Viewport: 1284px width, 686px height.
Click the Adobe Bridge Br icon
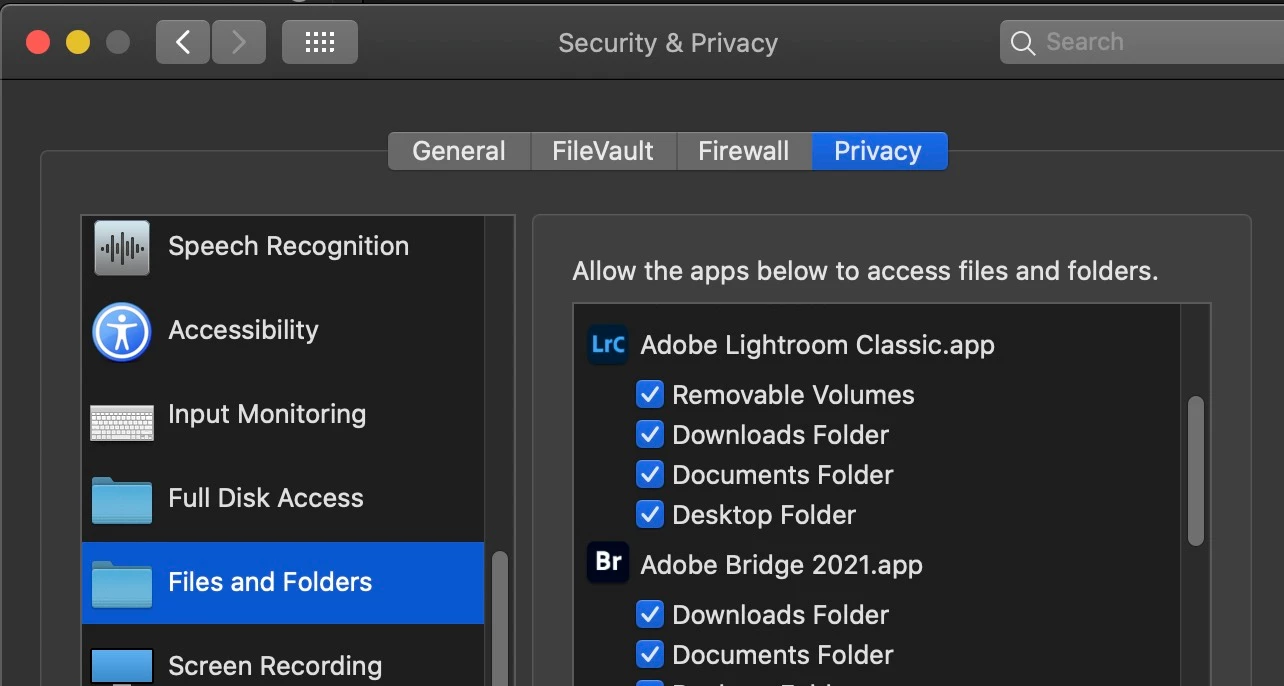[608, 563]
